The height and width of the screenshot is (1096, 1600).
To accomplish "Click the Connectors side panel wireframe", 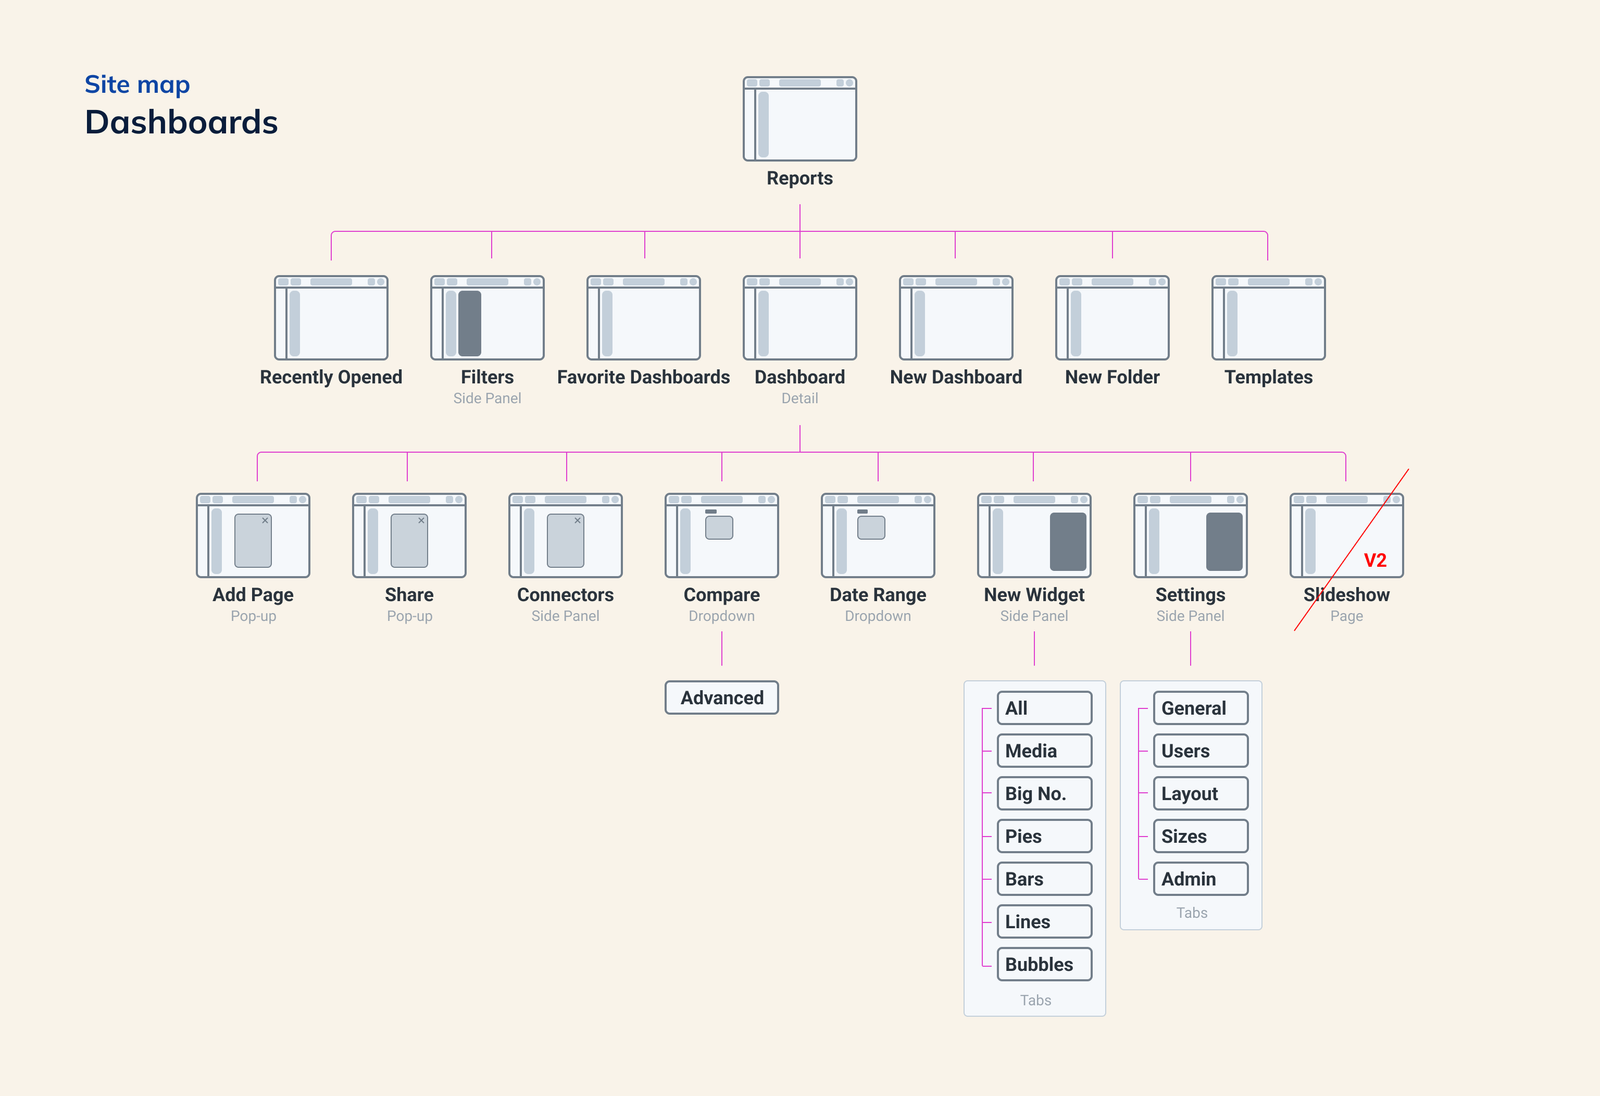I will tap(565, 536).
